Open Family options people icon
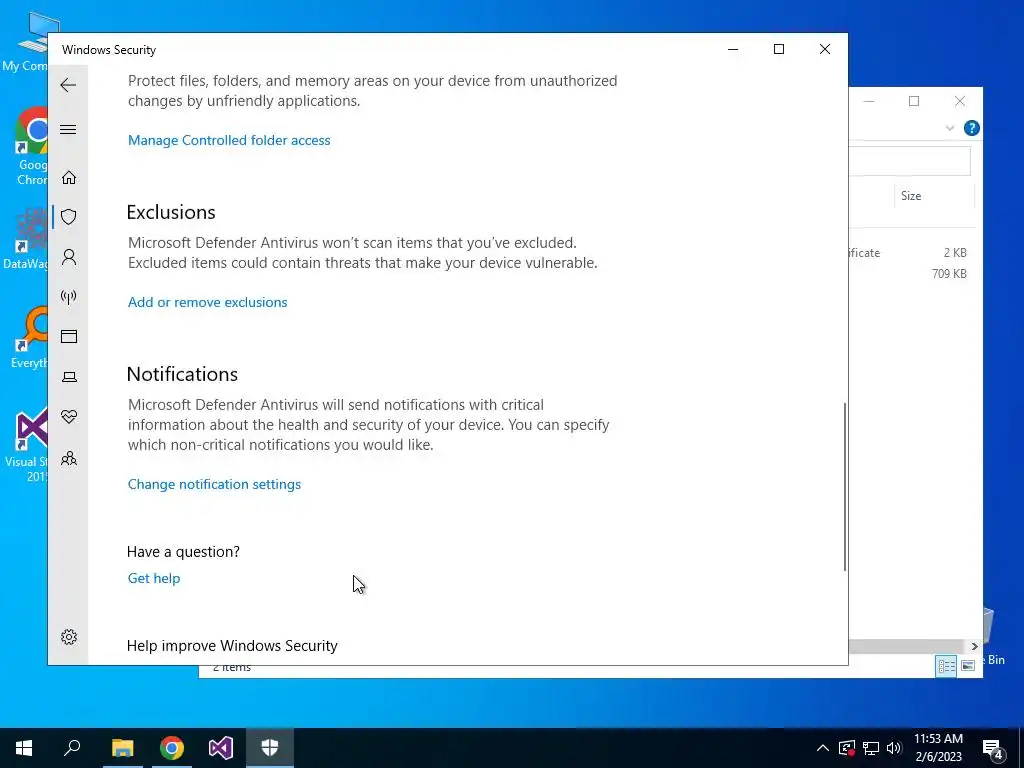1024x768 pixels. 69,458
